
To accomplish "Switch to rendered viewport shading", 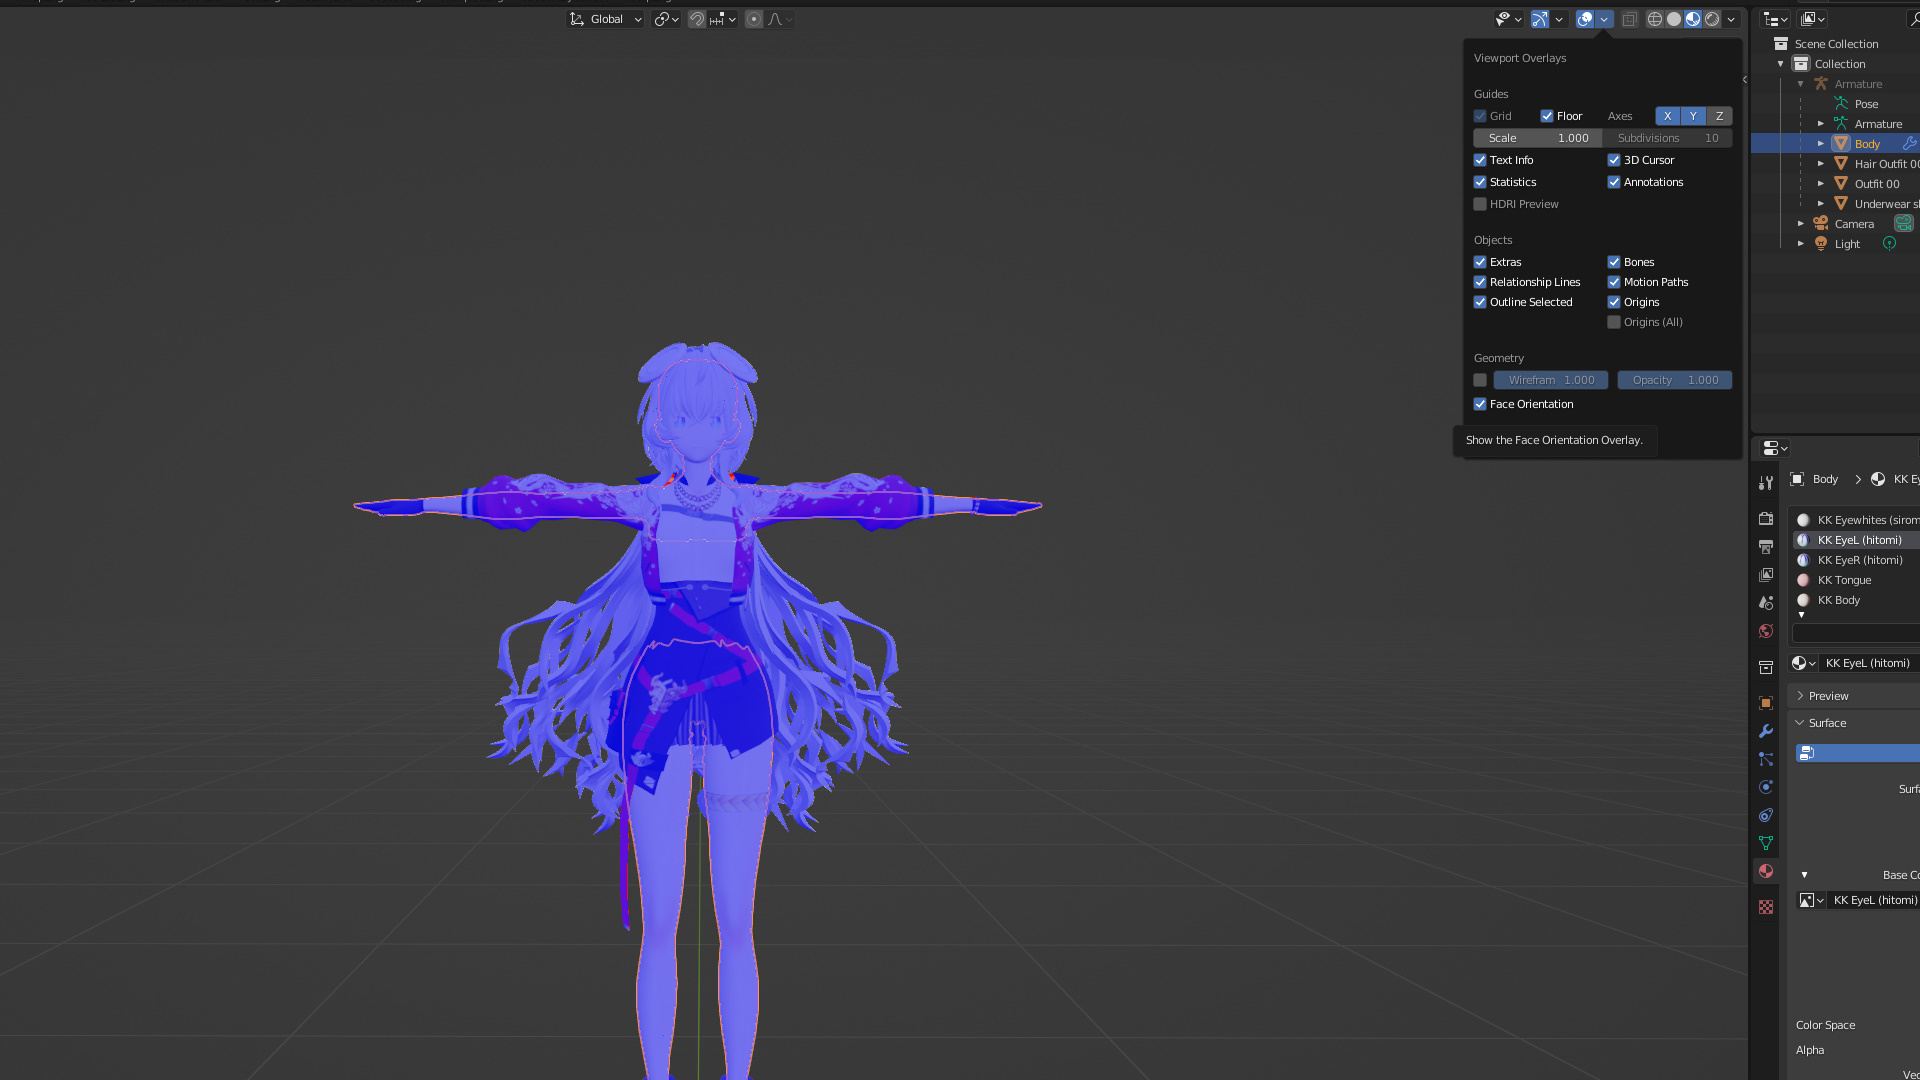I will pos(1712,19).
